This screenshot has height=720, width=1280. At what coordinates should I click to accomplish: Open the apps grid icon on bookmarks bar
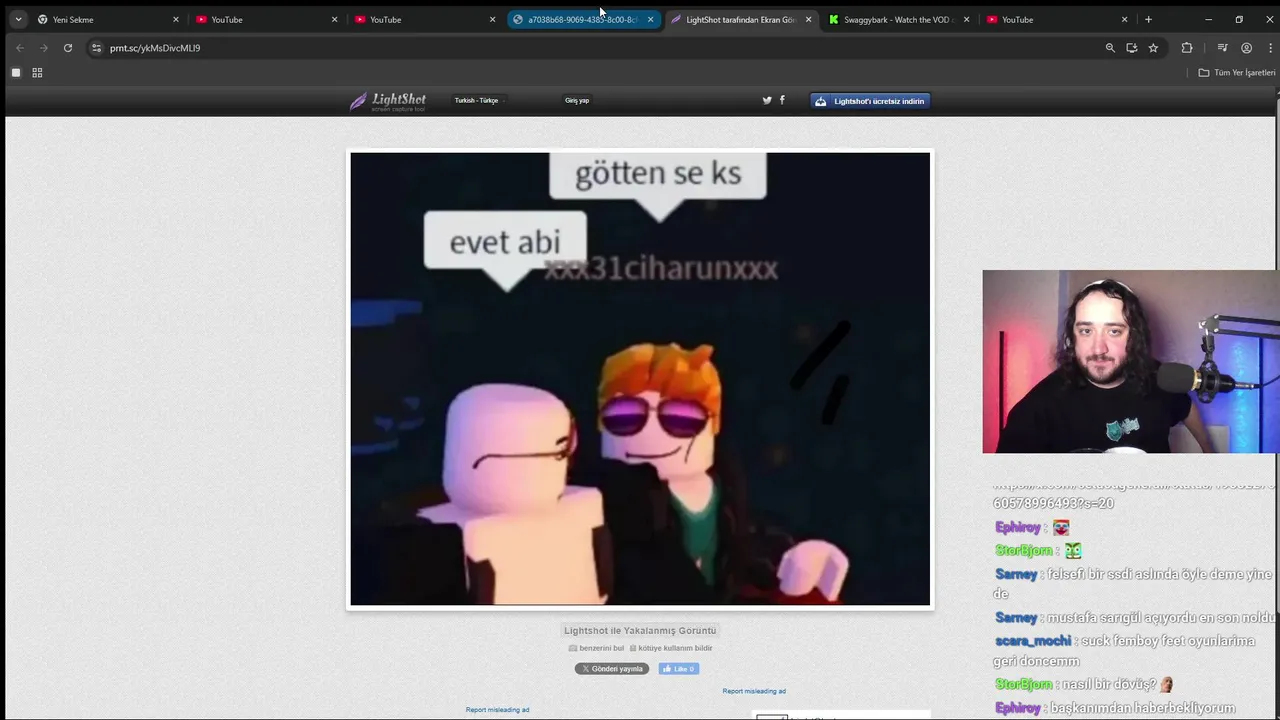37,72
